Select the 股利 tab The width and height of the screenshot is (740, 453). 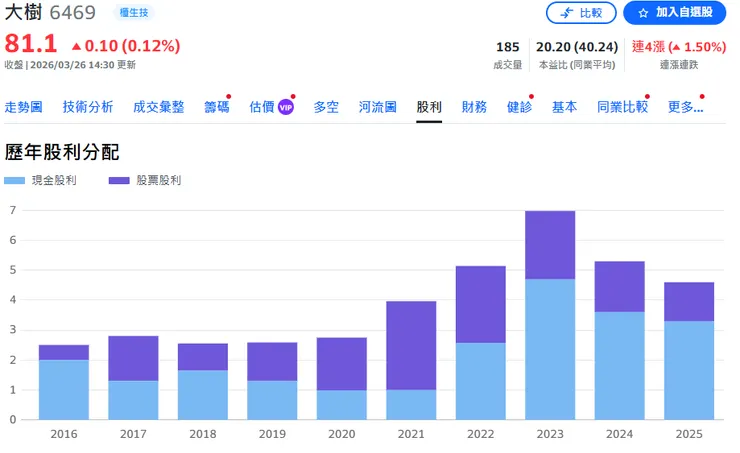pos(429,107)
